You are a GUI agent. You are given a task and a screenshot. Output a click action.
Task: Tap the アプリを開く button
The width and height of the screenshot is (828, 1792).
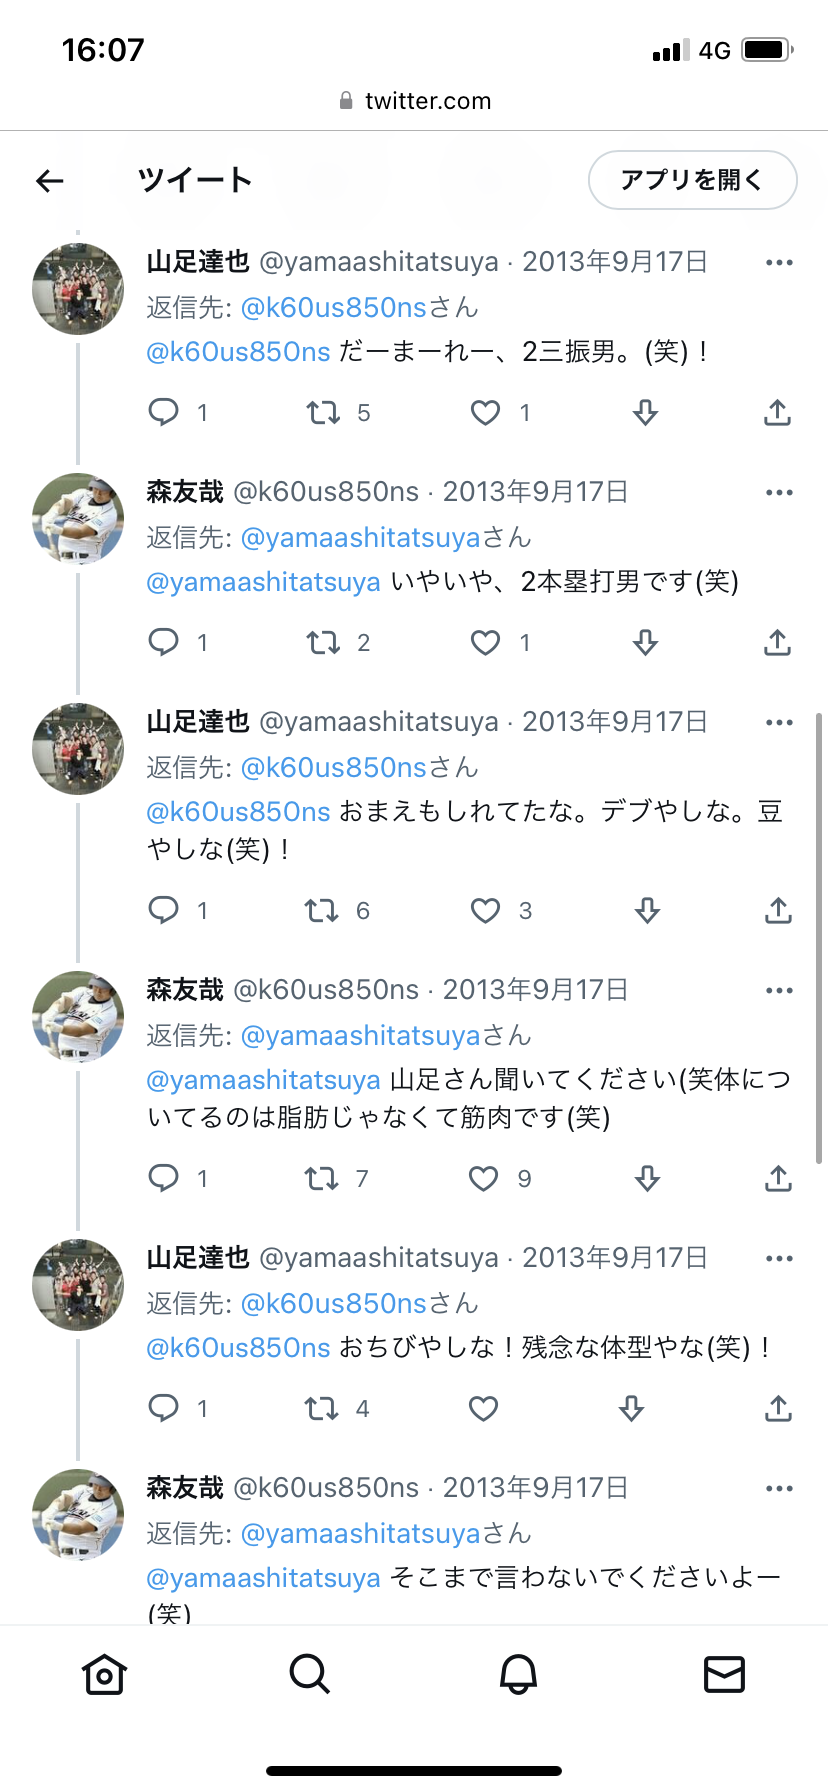click(x=692, y=180)
